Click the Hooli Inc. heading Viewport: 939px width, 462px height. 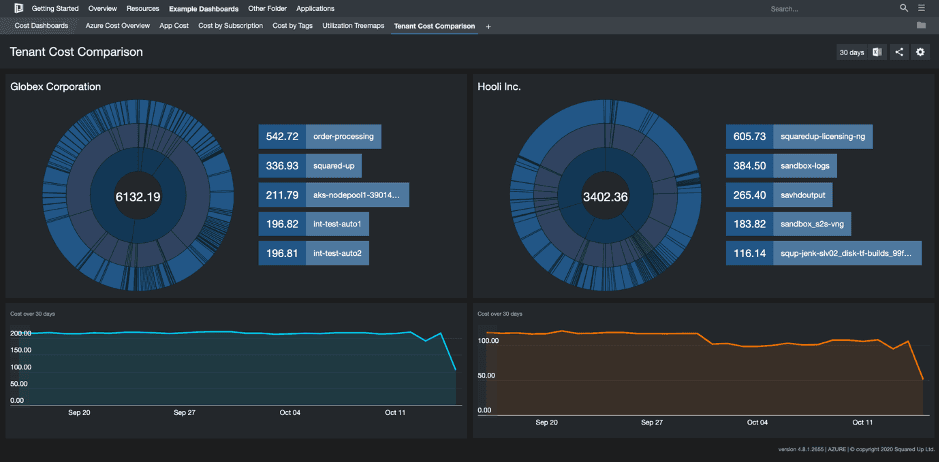[499, 87]
